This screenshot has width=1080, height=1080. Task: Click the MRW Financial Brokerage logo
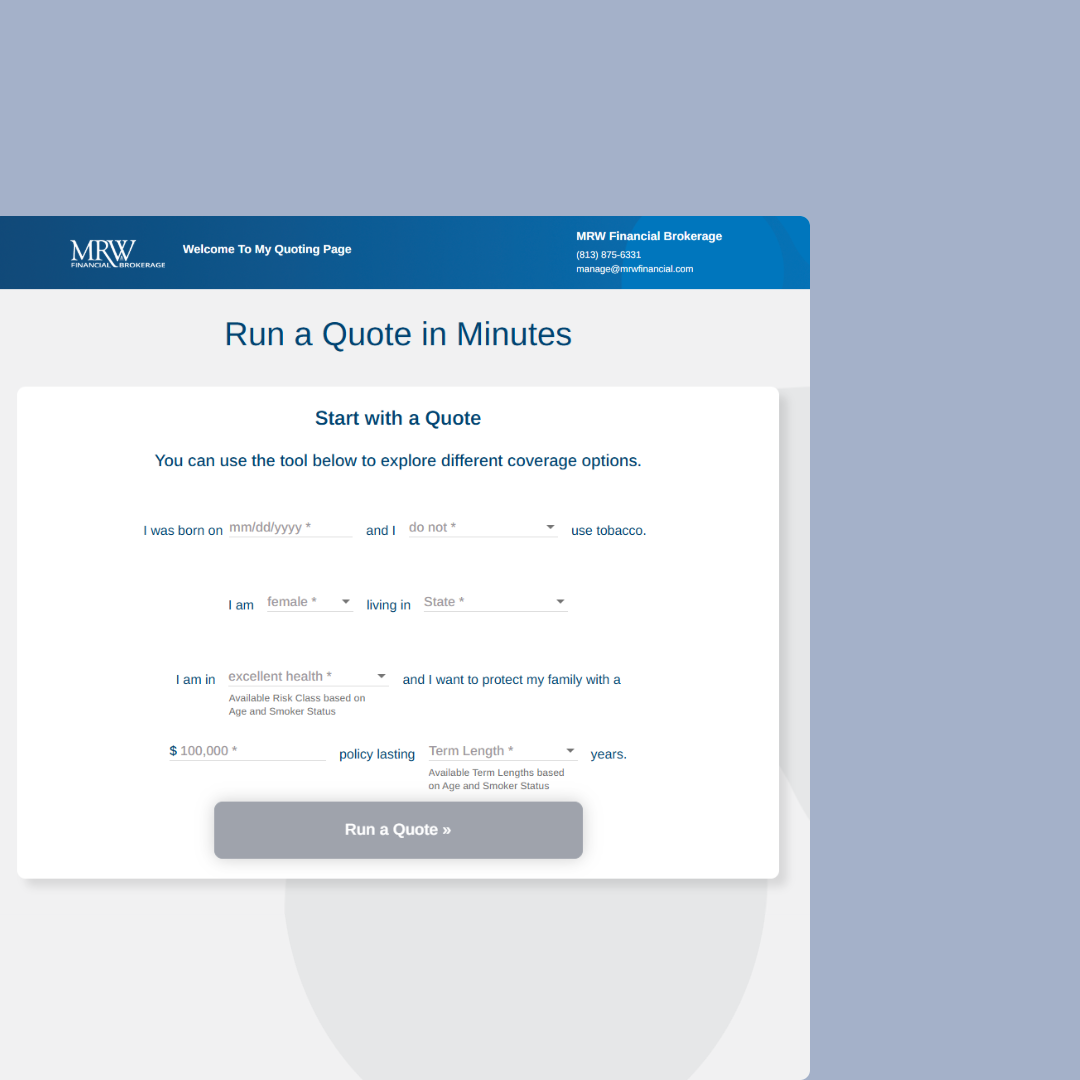(x=117, y=253)
